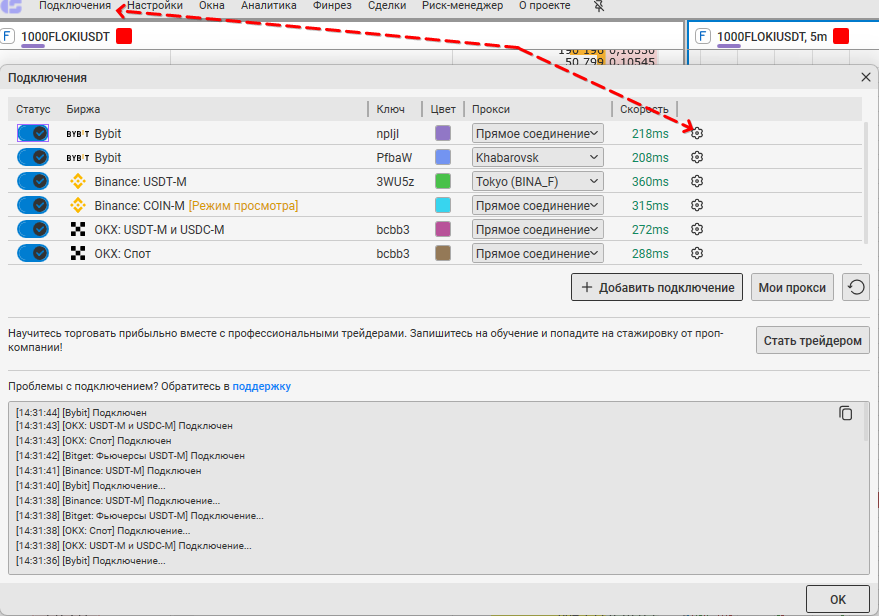Toggle the OKX Спот connection switch

(33, 253)
